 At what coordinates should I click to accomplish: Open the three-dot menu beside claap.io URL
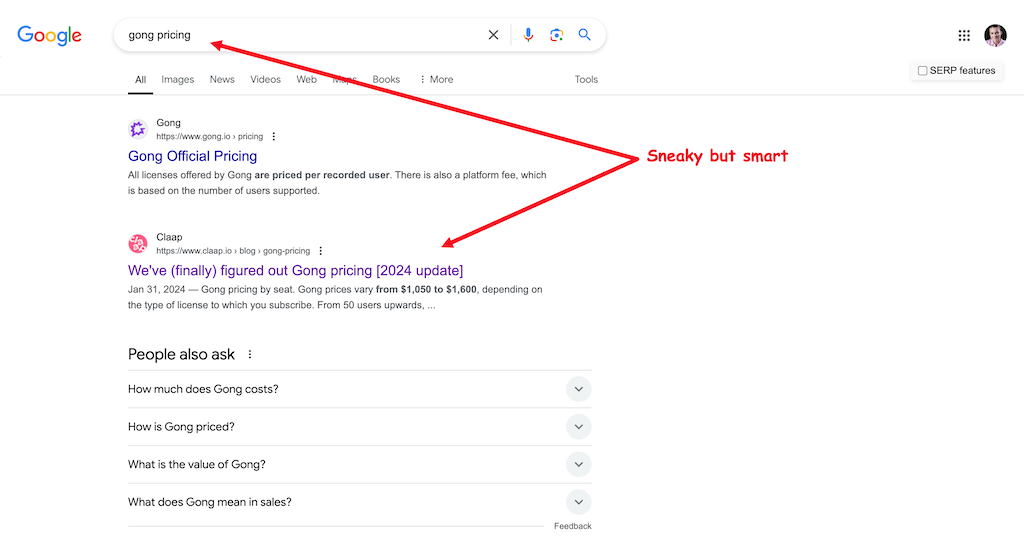[x=321, y=251]
